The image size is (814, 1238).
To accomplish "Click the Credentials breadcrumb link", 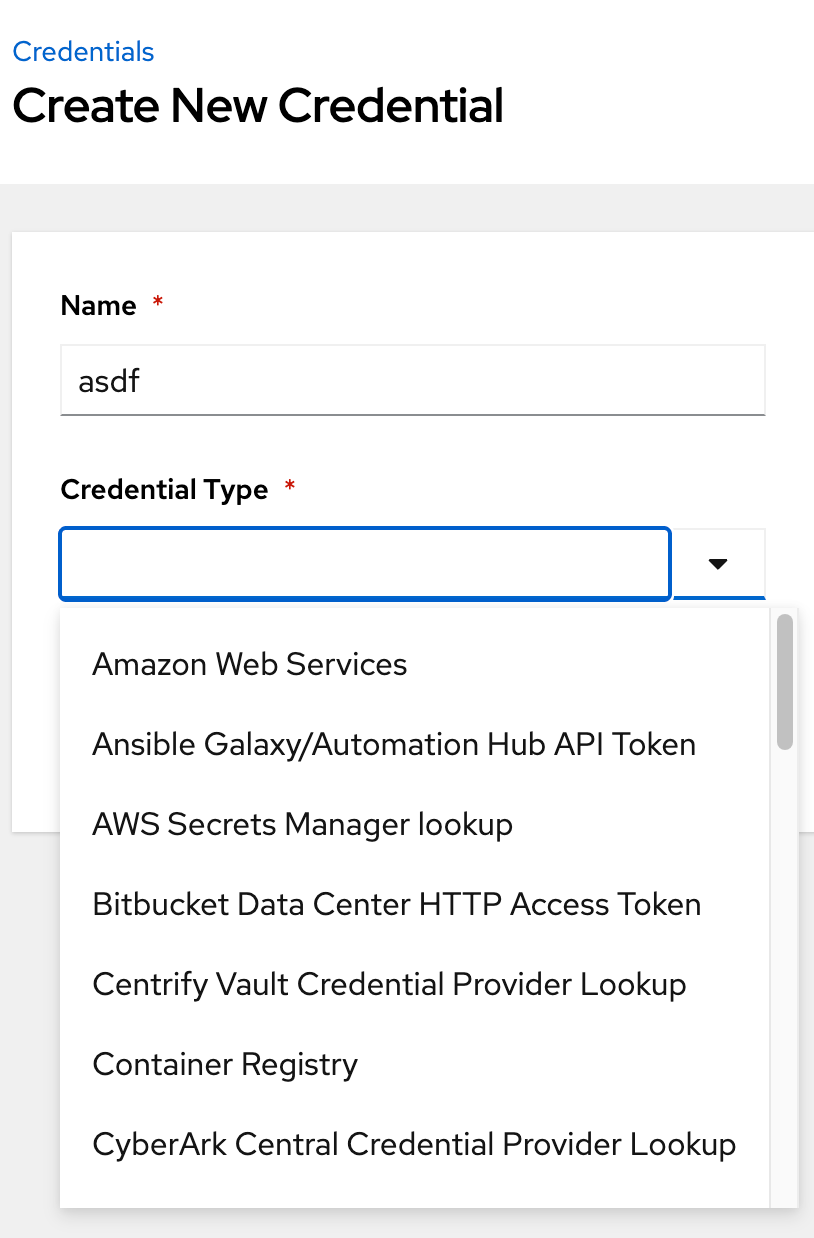I will click(83, 51).
